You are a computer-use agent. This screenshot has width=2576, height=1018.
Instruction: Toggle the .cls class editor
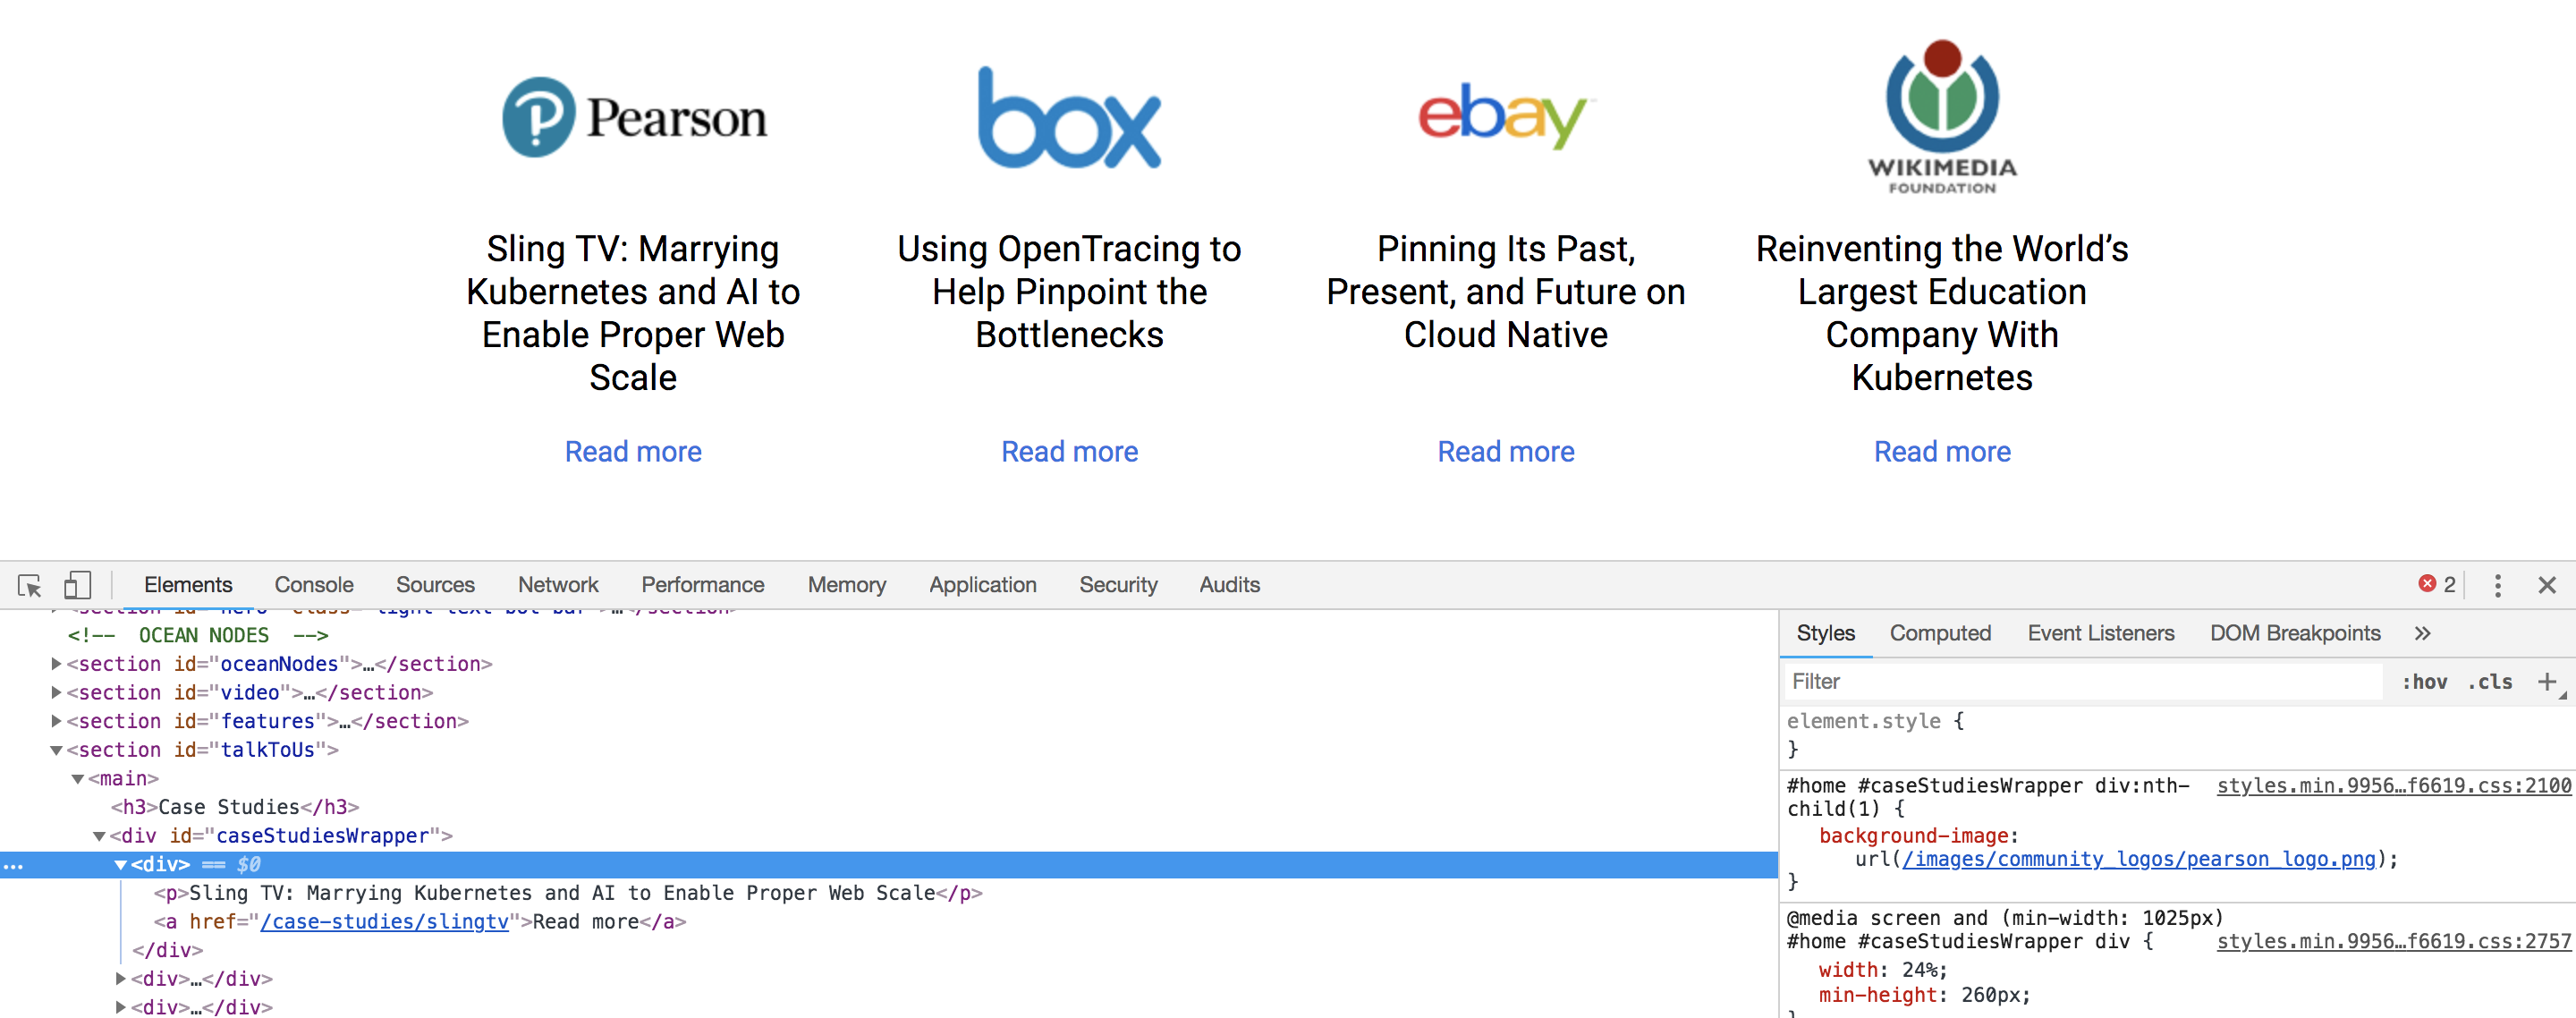(x=2489, y=682)
